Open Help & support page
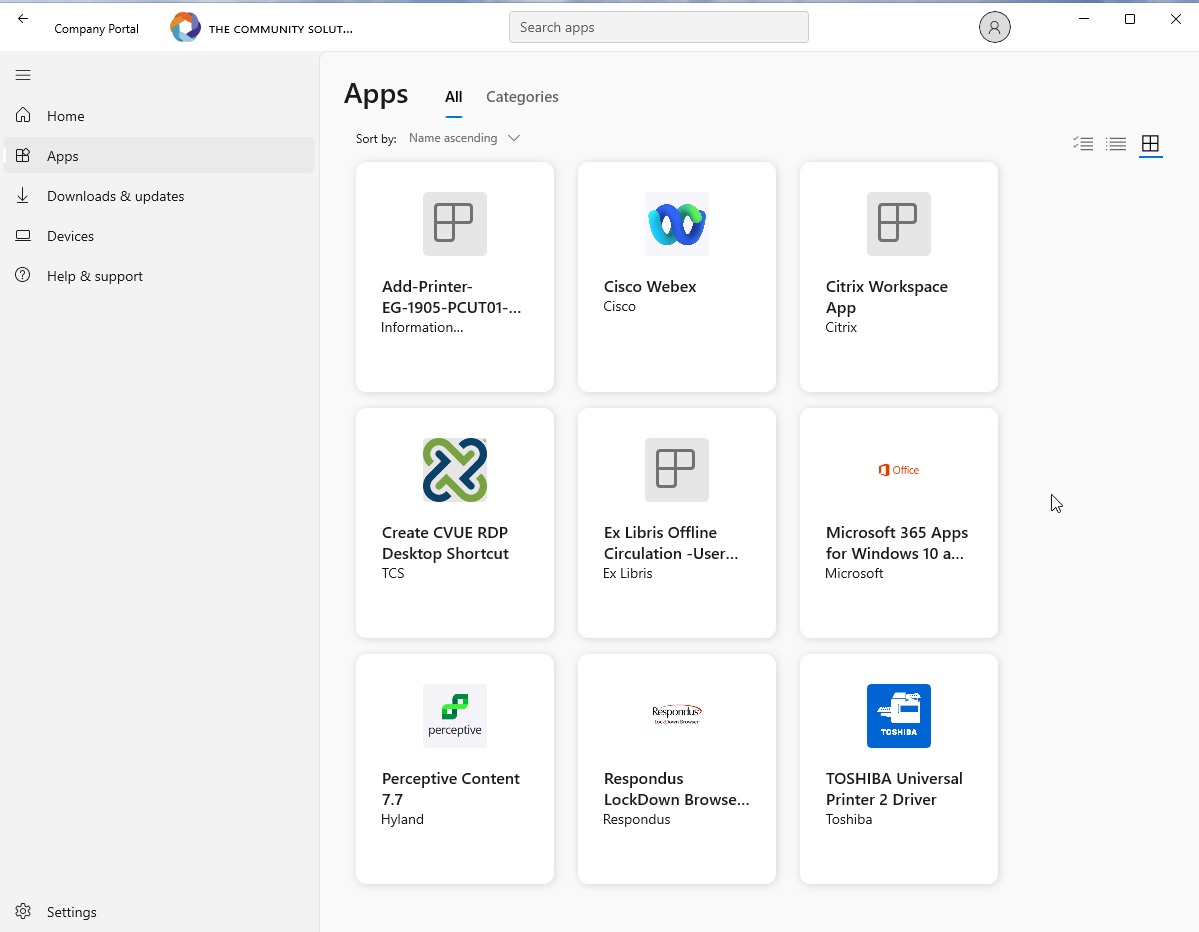The height and width of the screenshot is (932, 1199). click(159, 275)
